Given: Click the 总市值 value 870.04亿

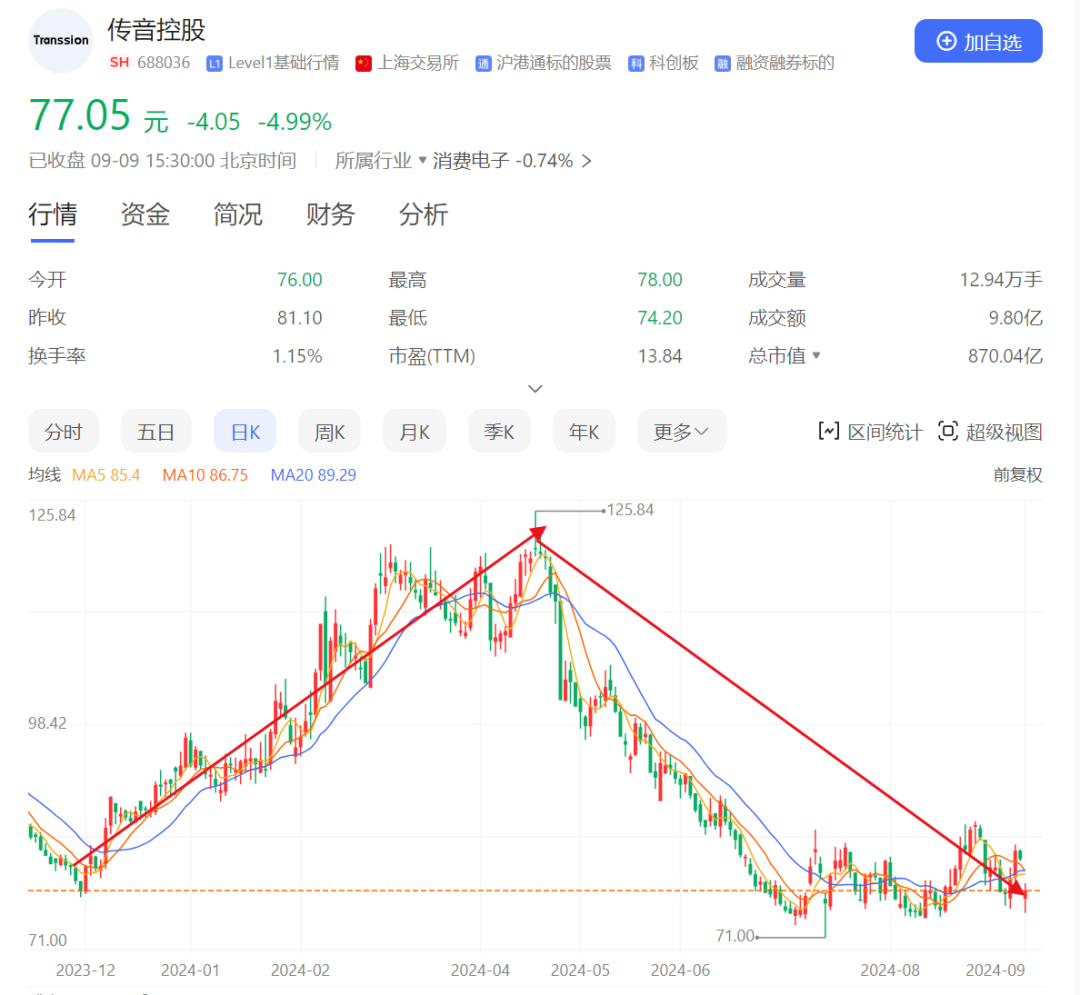Looking at the screenshot, I should click(1005, 356).
